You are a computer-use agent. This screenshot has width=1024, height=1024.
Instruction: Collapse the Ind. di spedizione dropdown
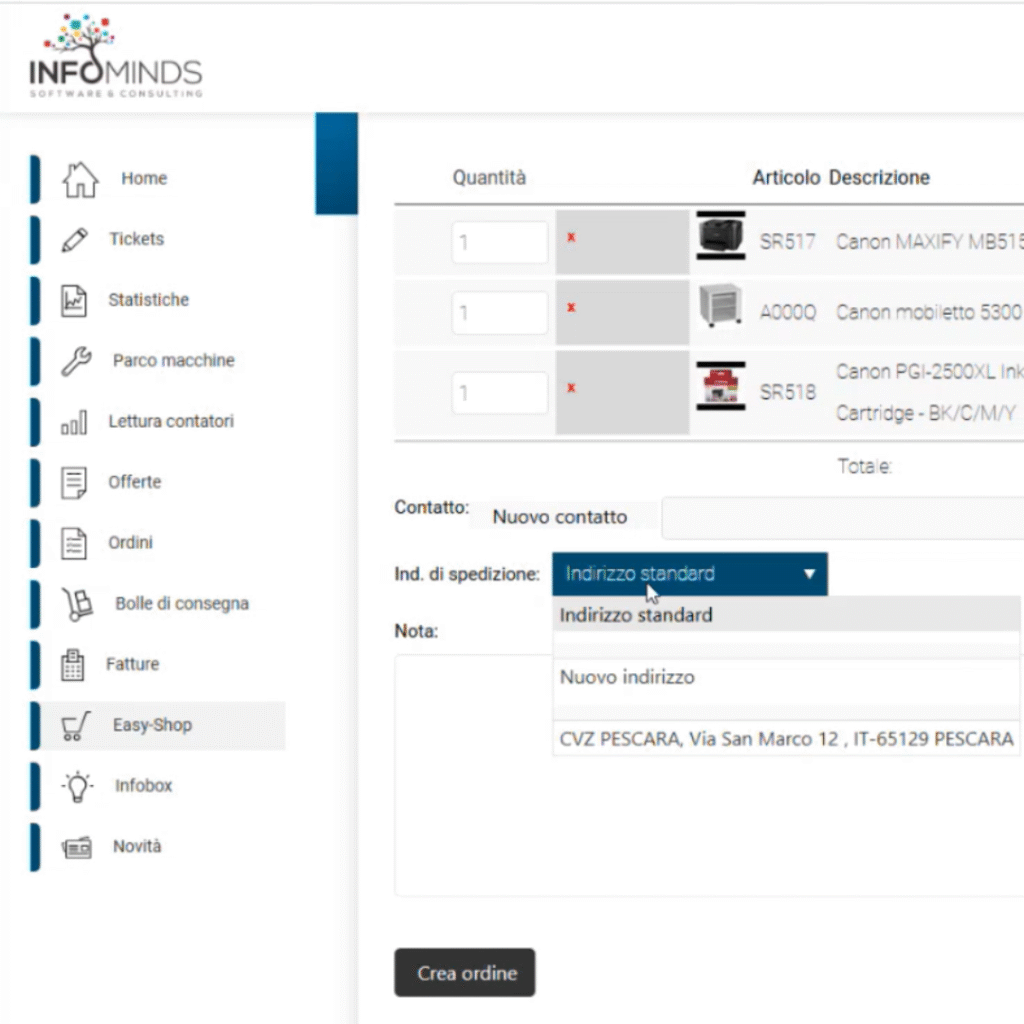690,574
